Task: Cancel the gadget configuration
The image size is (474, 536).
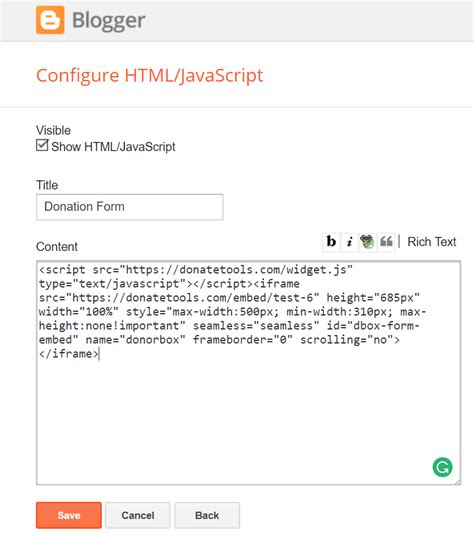Action: [138, 515]
